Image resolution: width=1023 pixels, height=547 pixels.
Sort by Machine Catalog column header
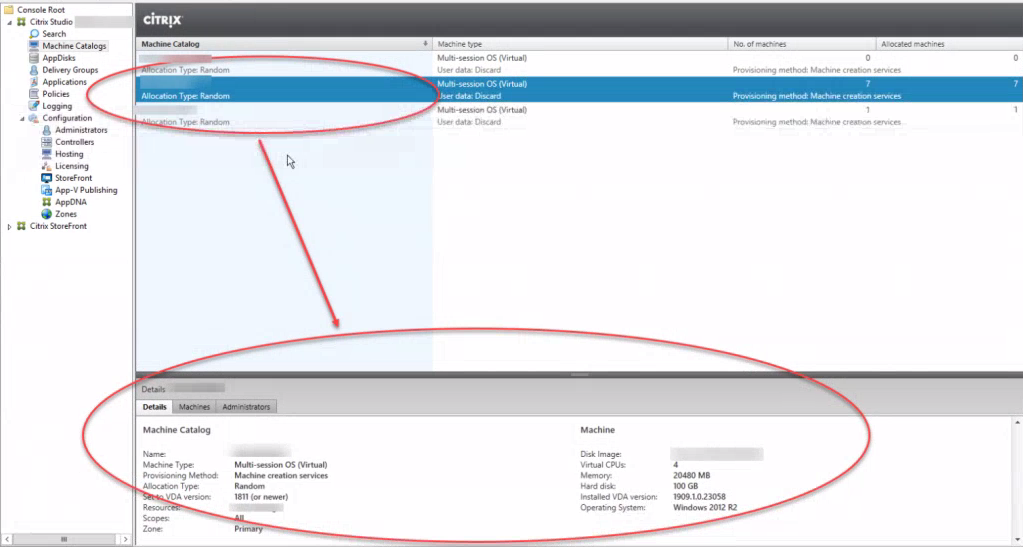[280, 44]
